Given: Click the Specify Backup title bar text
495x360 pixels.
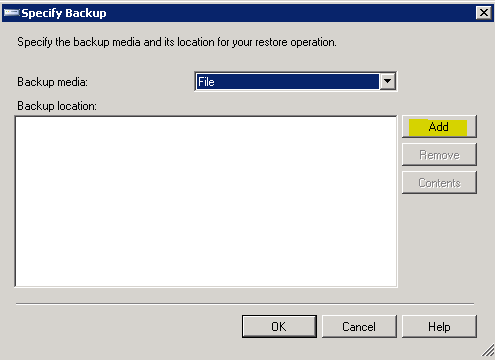Looking at the screenshot, I should [64, 13].
